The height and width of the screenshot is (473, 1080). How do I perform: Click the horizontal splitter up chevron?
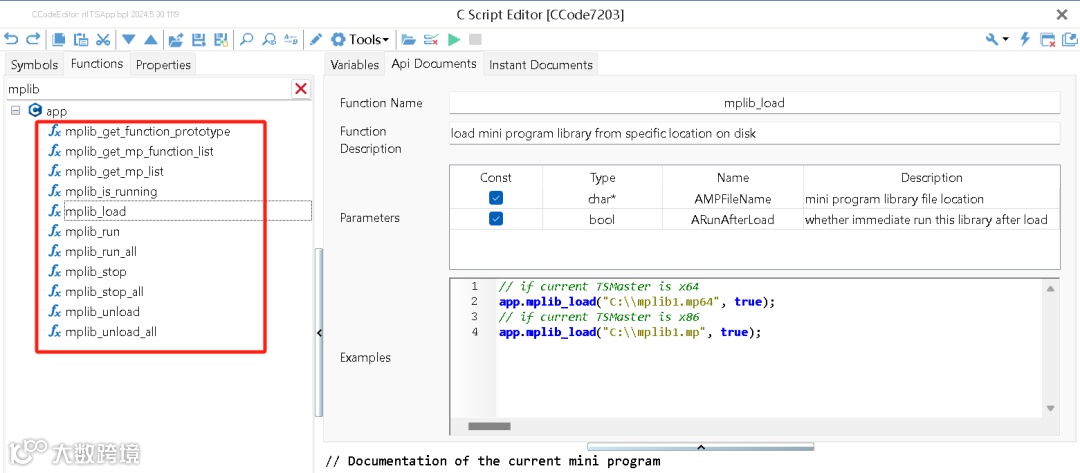[x=700, y=447]
